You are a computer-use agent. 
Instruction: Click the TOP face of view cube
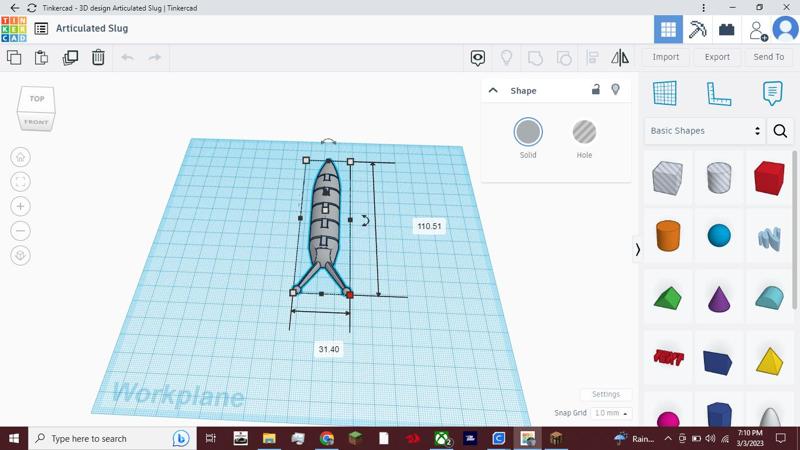(37, 99)
